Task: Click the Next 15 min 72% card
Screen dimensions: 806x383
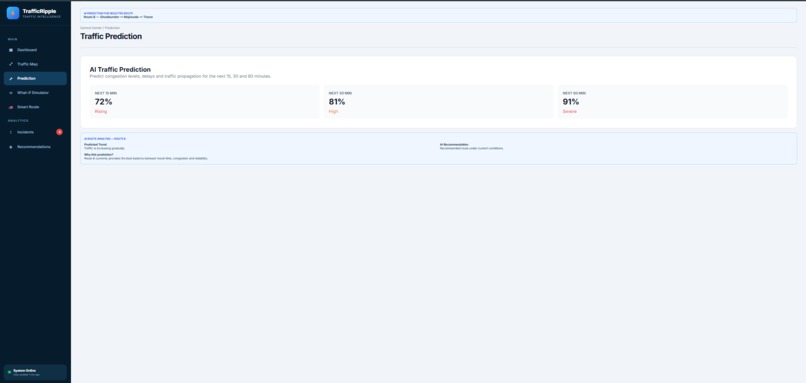Action: 205,102
